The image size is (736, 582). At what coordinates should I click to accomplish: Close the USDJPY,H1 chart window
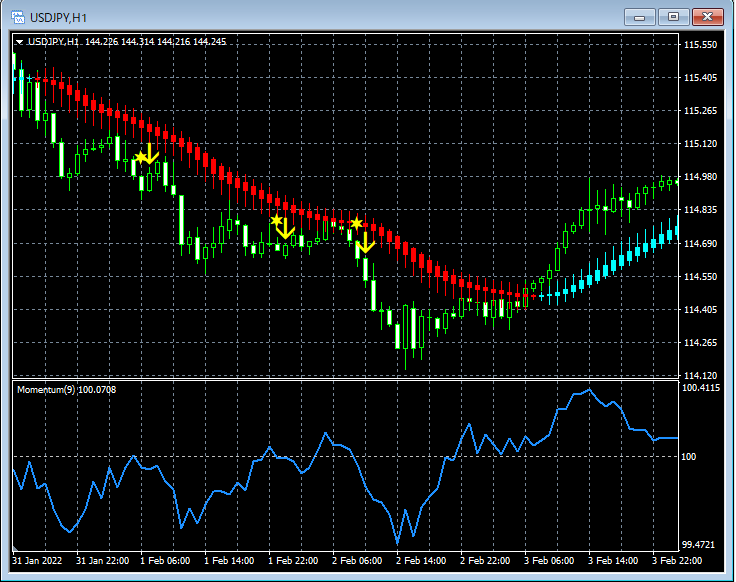pyautogui.click(x=707, y=17)
